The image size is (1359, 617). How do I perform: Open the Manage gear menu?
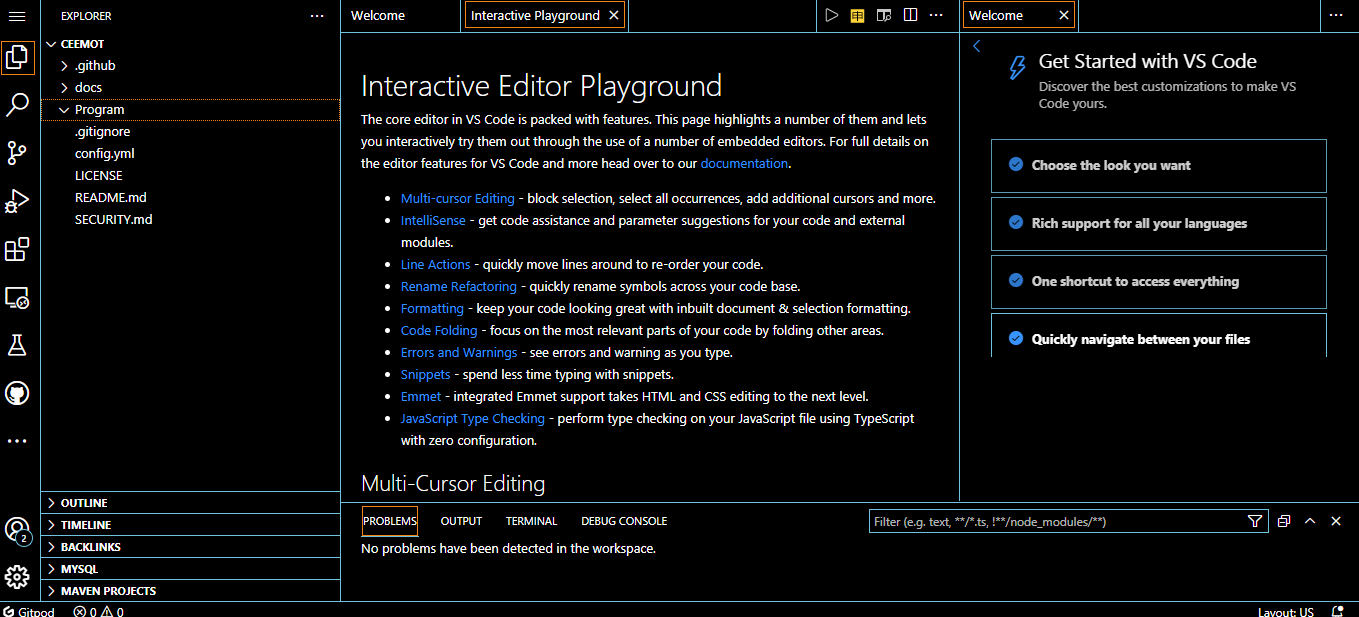tap(17, 577)
